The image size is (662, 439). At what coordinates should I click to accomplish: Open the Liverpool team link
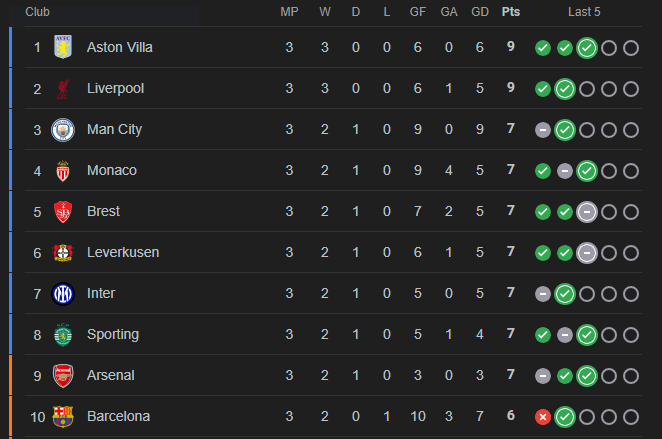click(115, 88)
